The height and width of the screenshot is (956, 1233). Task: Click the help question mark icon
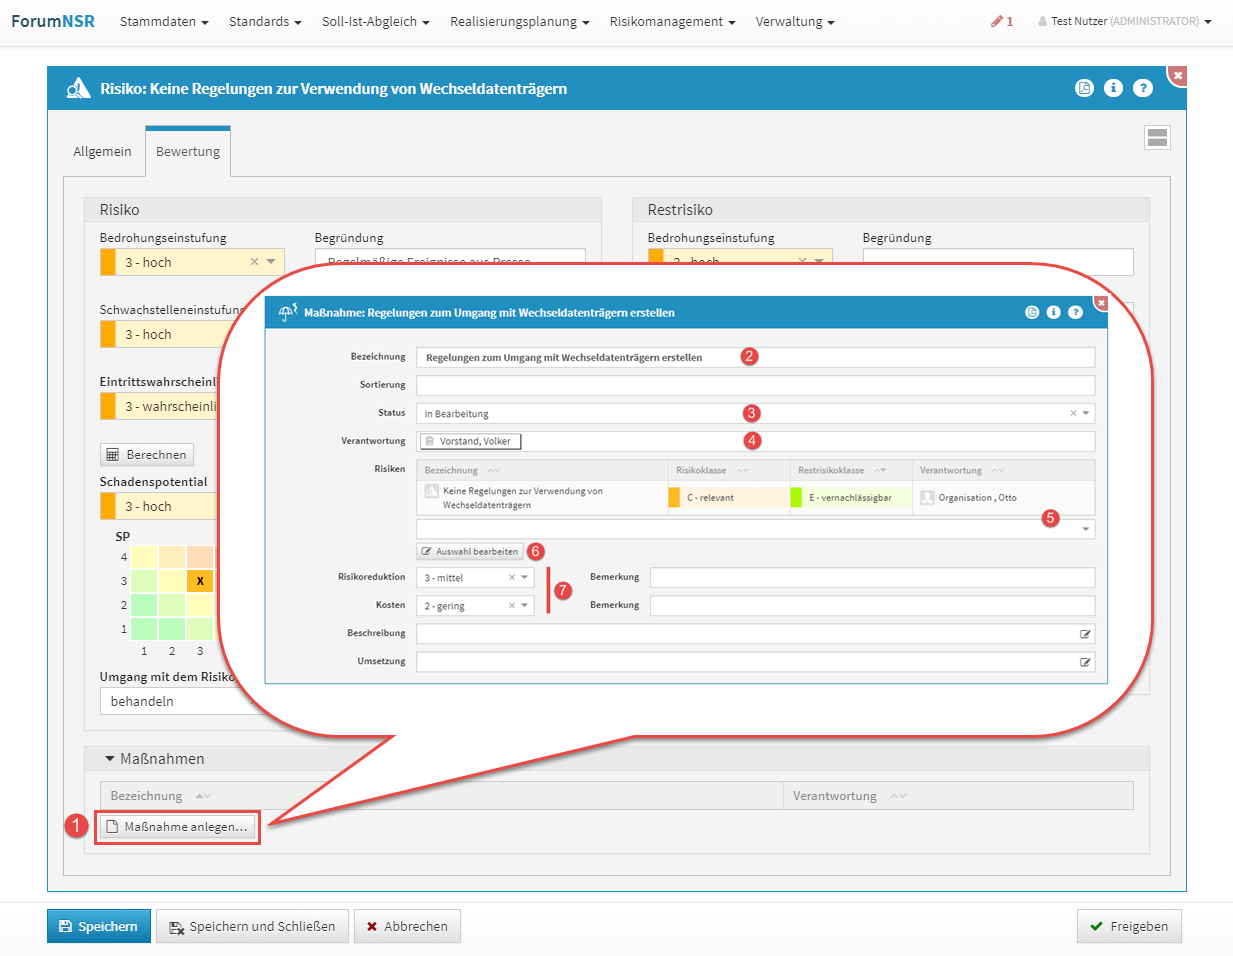1143,88
